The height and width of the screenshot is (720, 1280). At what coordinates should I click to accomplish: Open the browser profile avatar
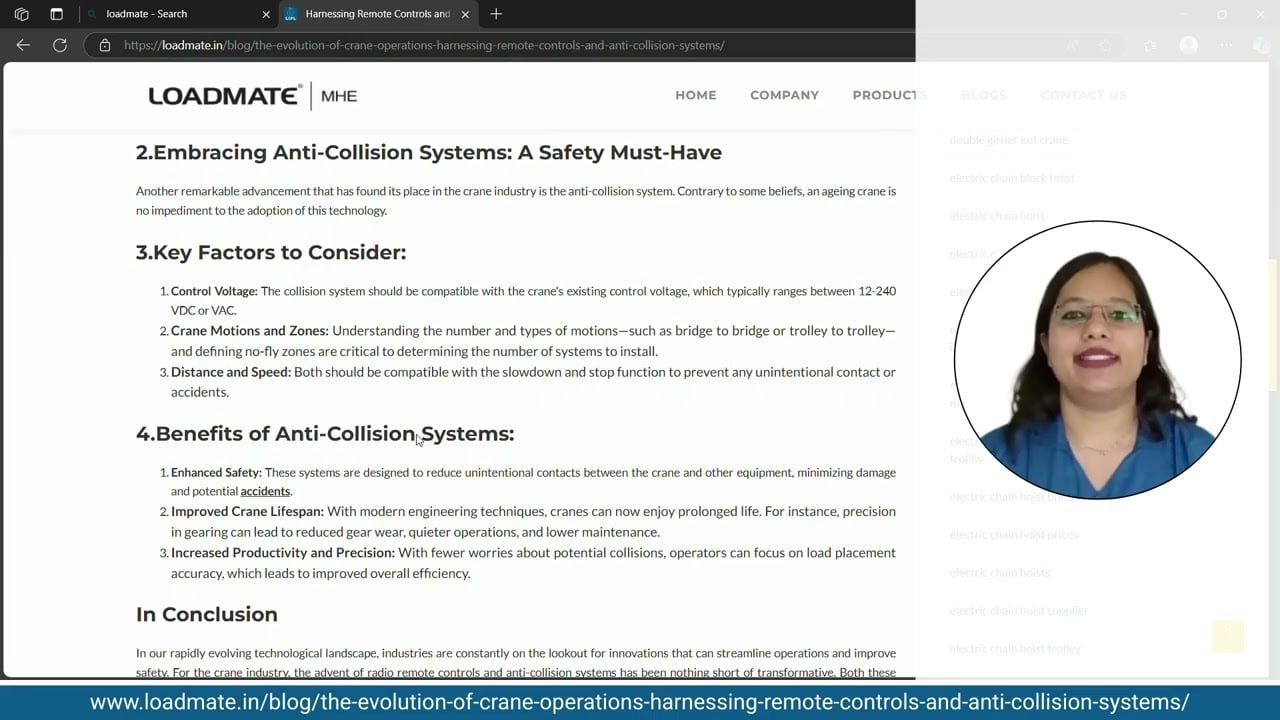1188,45
